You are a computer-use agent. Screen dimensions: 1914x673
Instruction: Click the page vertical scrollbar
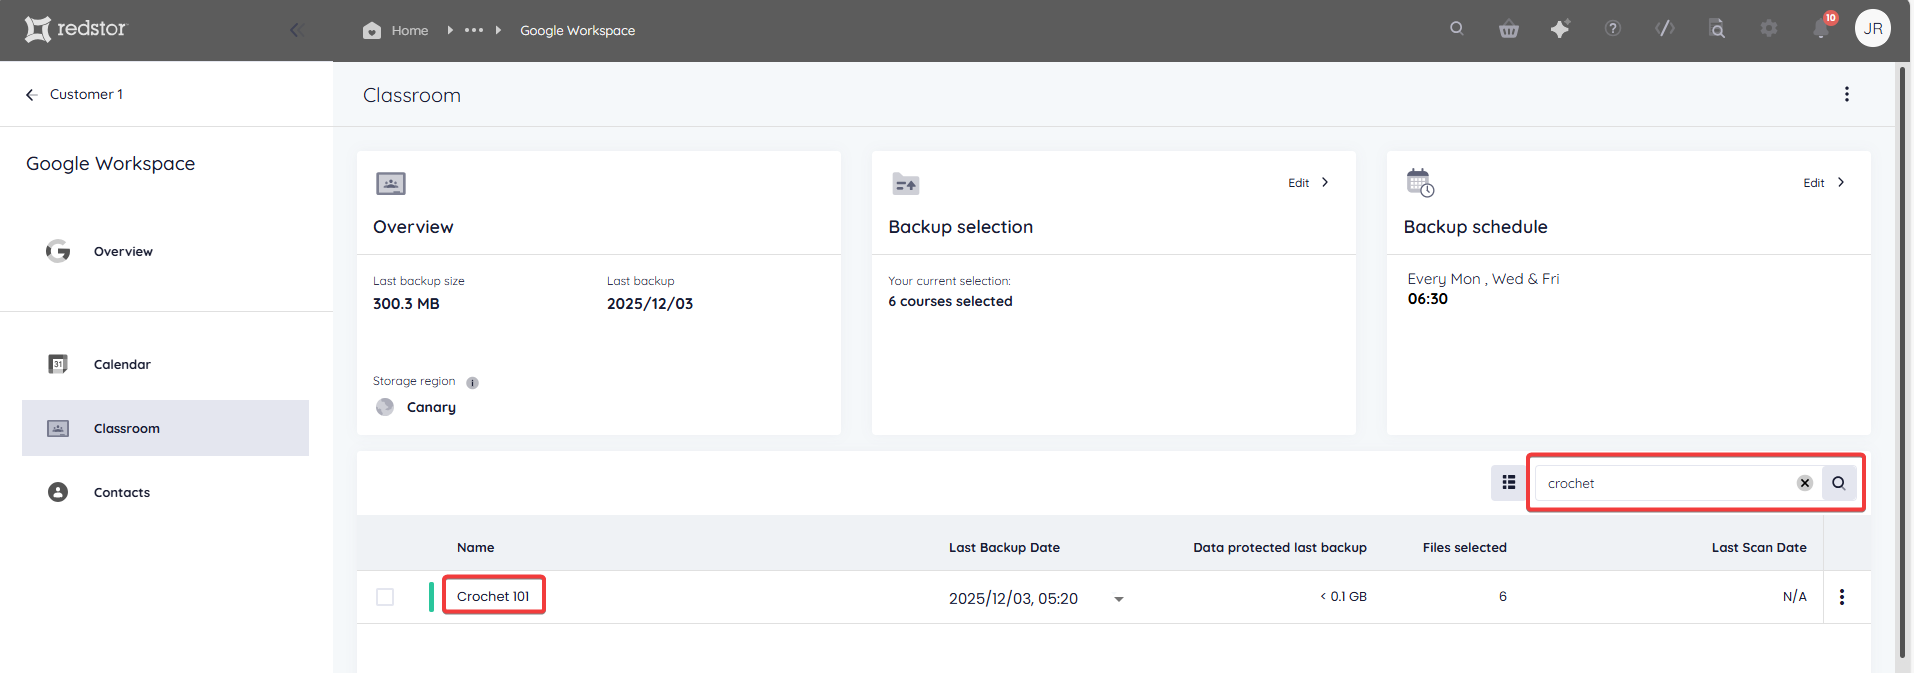pos(1903,360)
